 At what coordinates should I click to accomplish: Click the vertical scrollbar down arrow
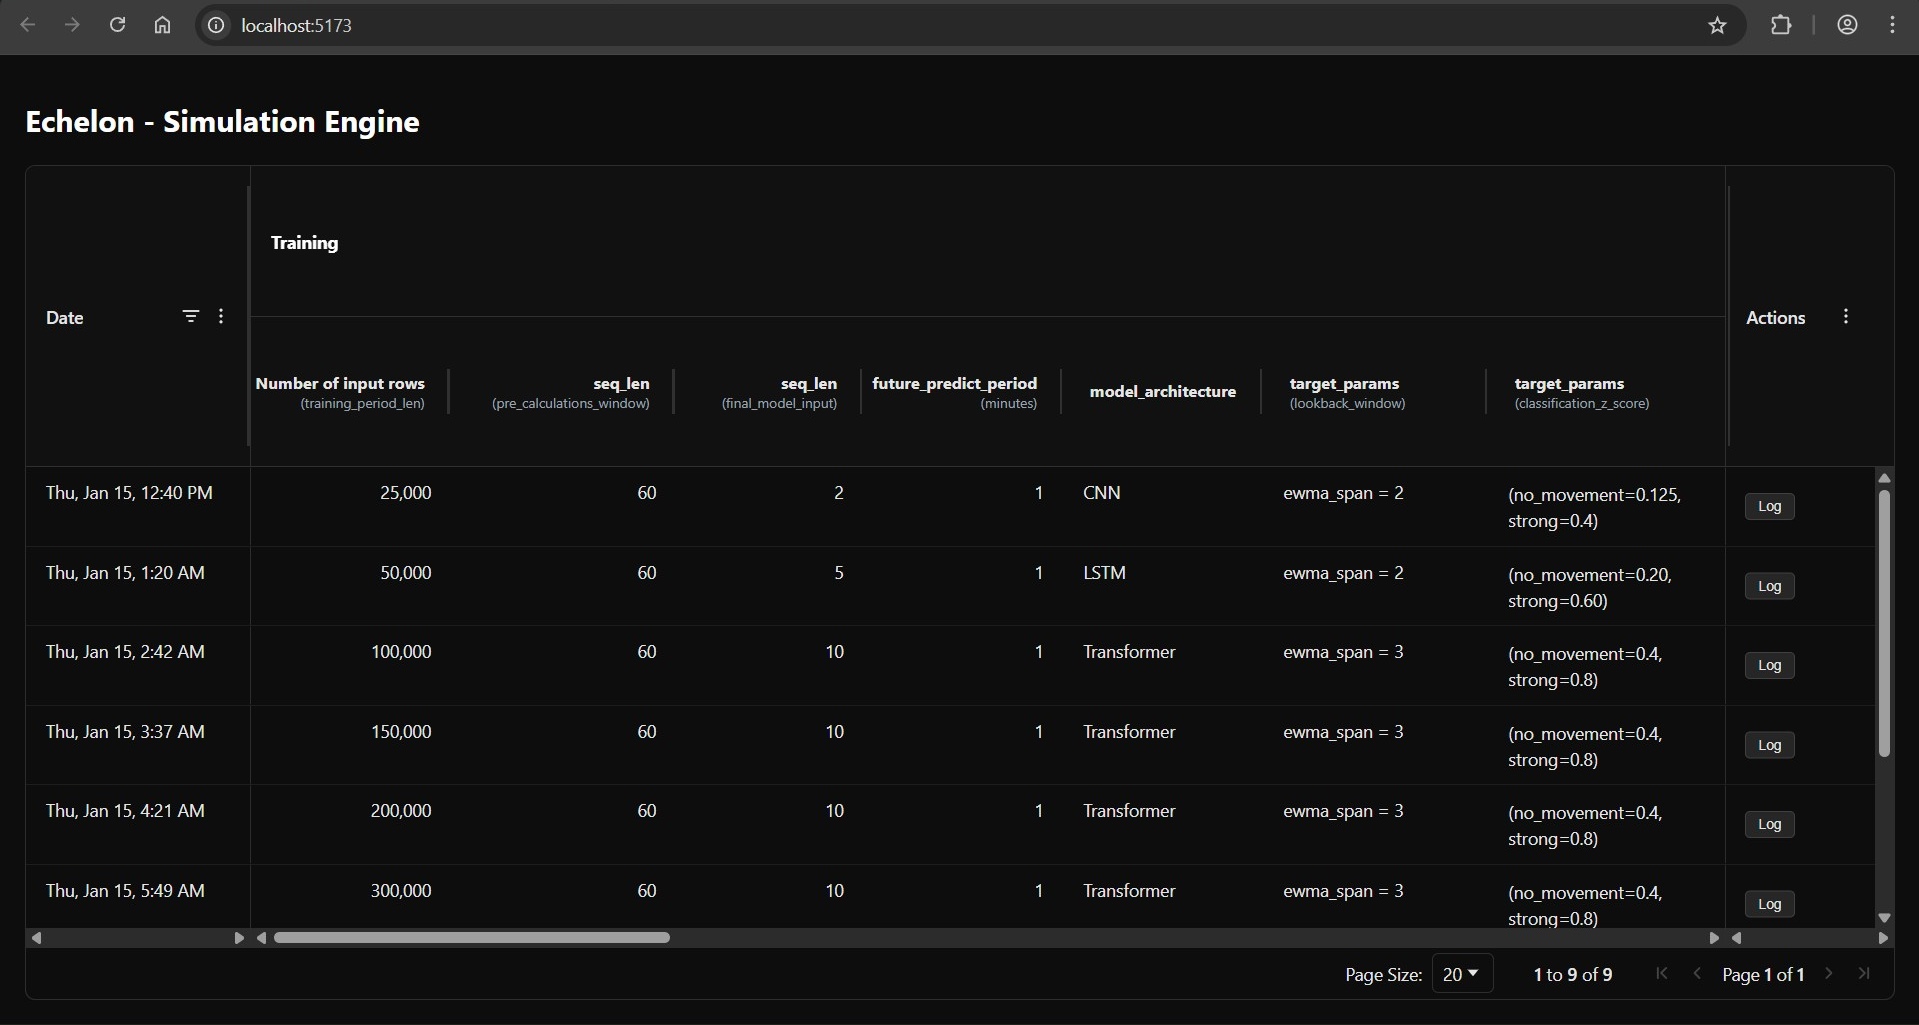(x=1884, y=917)
